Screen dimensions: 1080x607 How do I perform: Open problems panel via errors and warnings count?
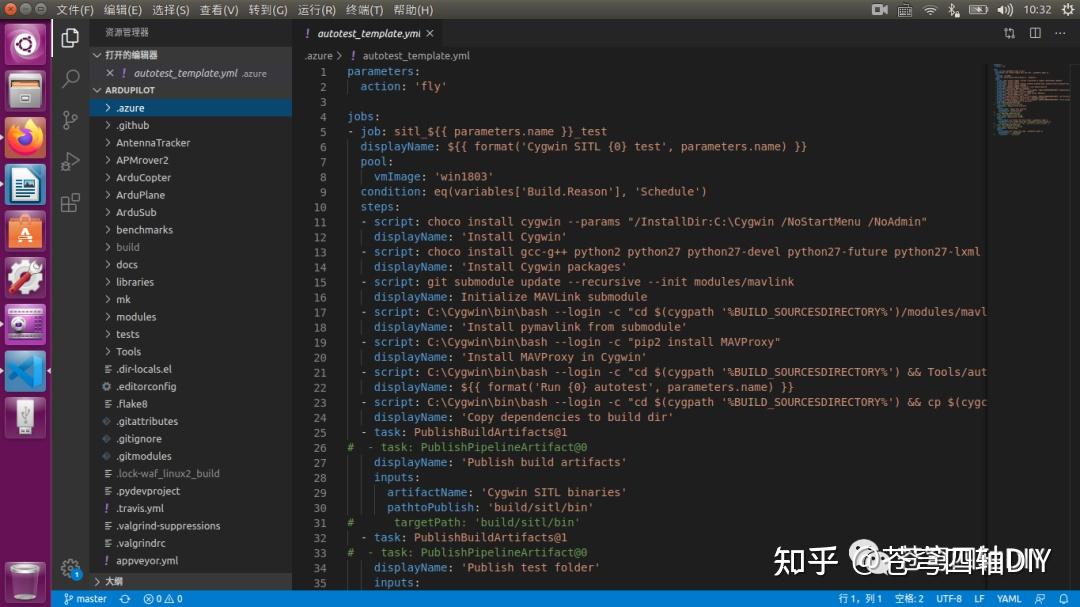pyautogui.click(x=163, y=599)
